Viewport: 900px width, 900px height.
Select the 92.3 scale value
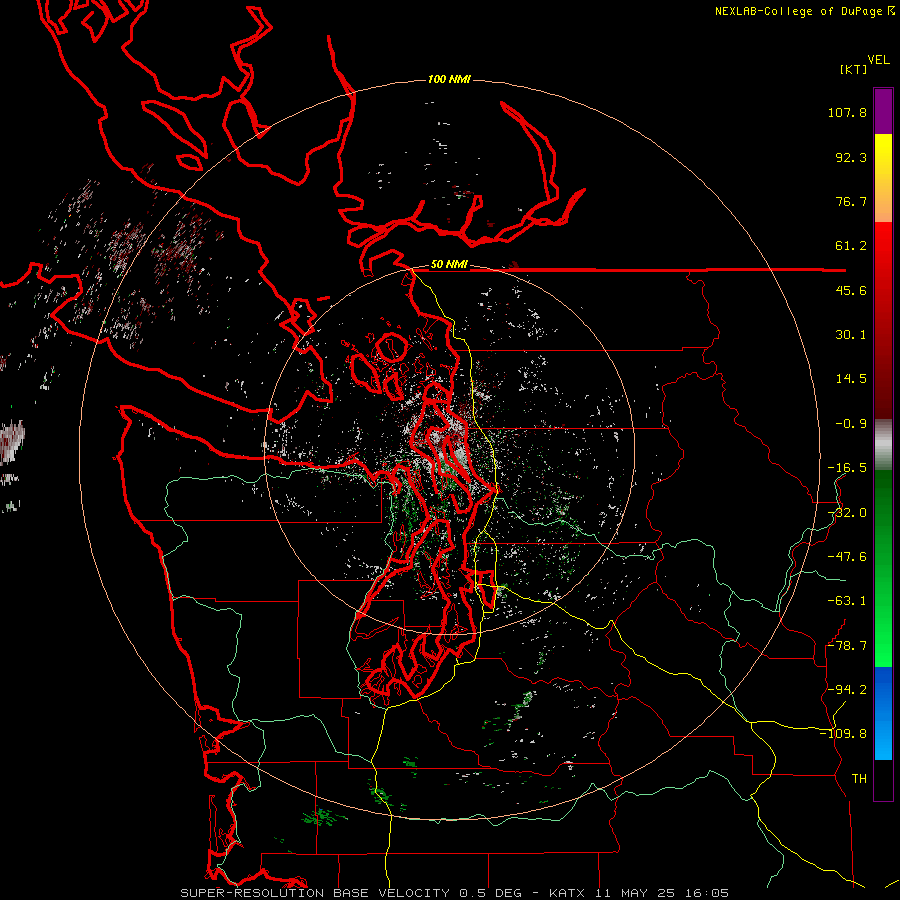pos(851,157)
